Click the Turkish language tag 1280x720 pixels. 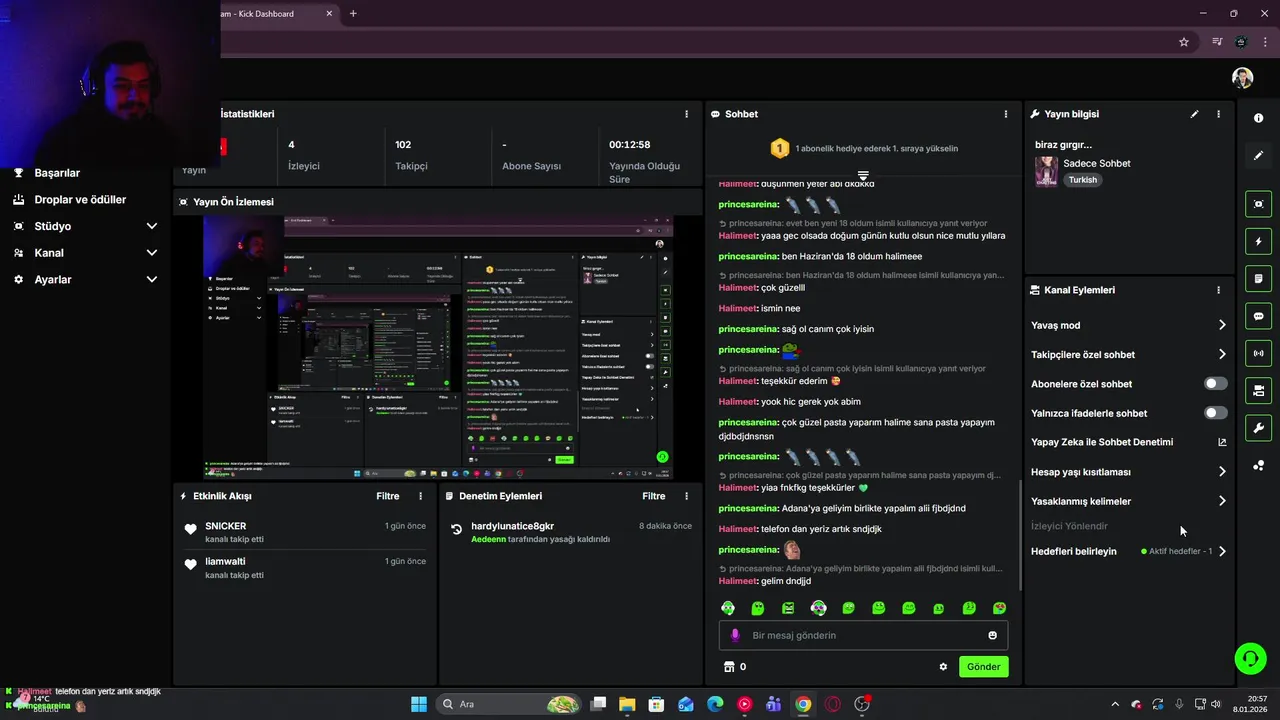[1083, 180]
